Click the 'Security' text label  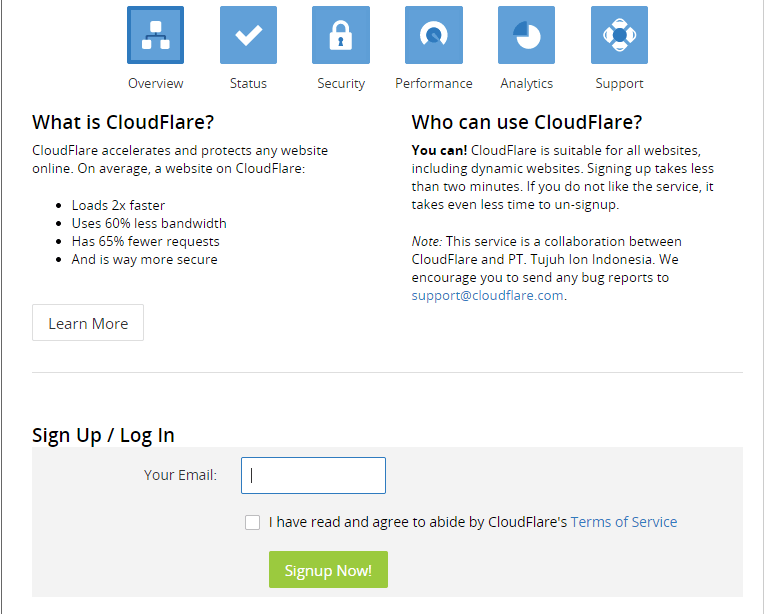[341, 84]
